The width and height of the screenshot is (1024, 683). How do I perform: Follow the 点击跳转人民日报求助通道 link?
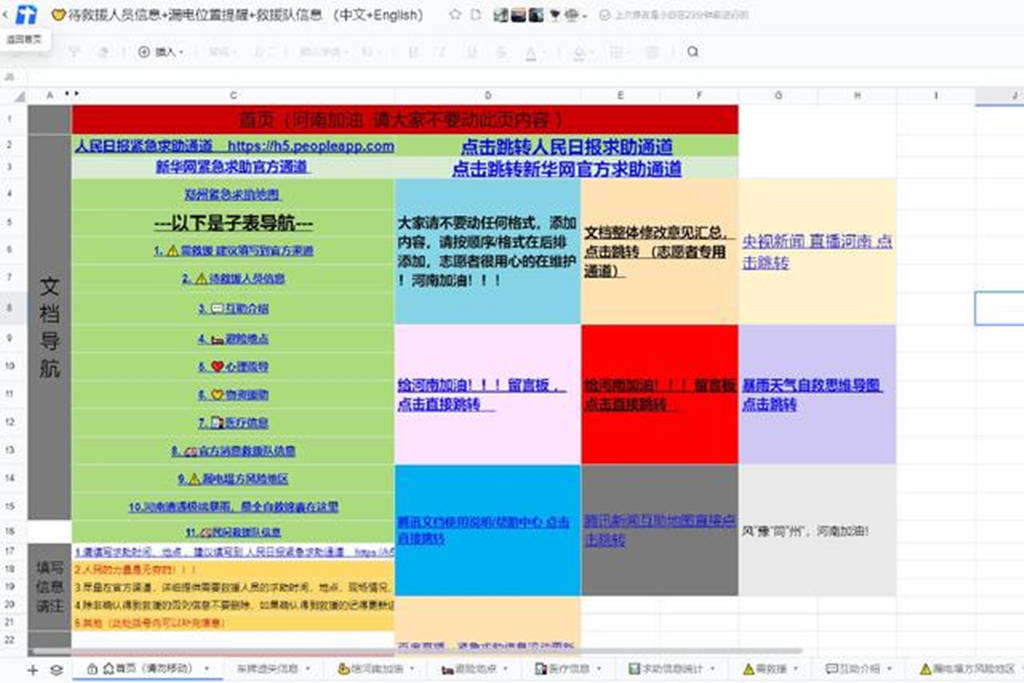(x=567, y=146)
